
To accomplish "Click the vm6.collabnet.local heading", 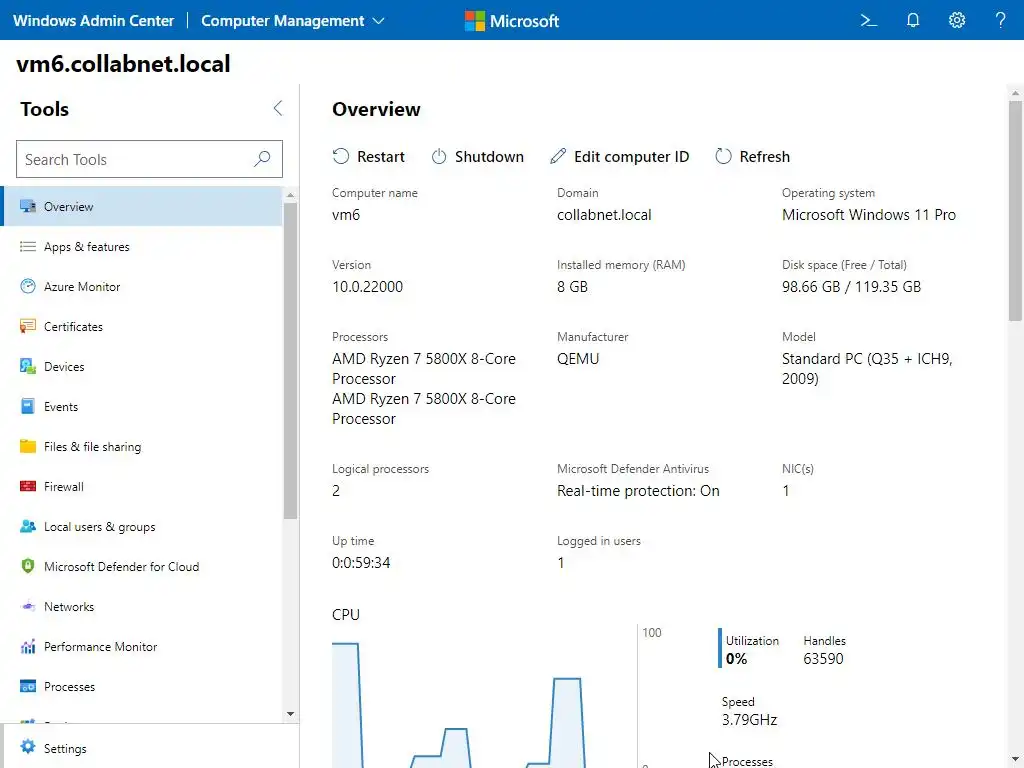I will (123, 63).
